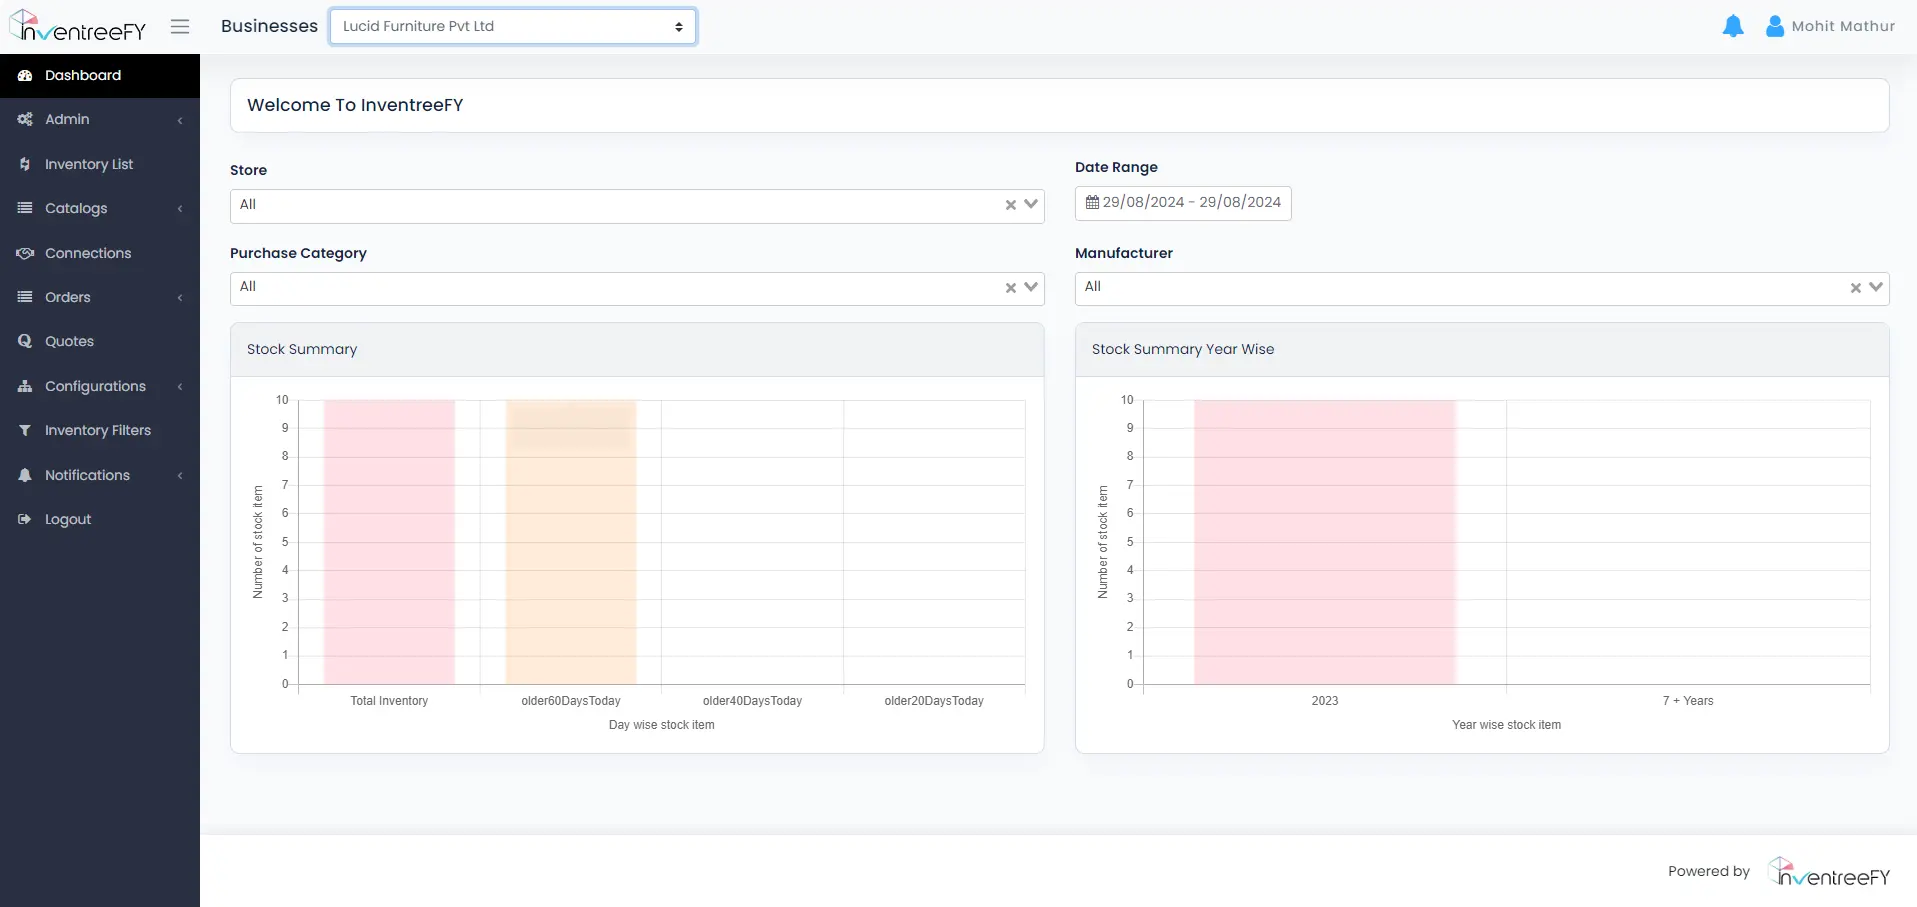Click Logout in the sidebar

coord(68,519)
